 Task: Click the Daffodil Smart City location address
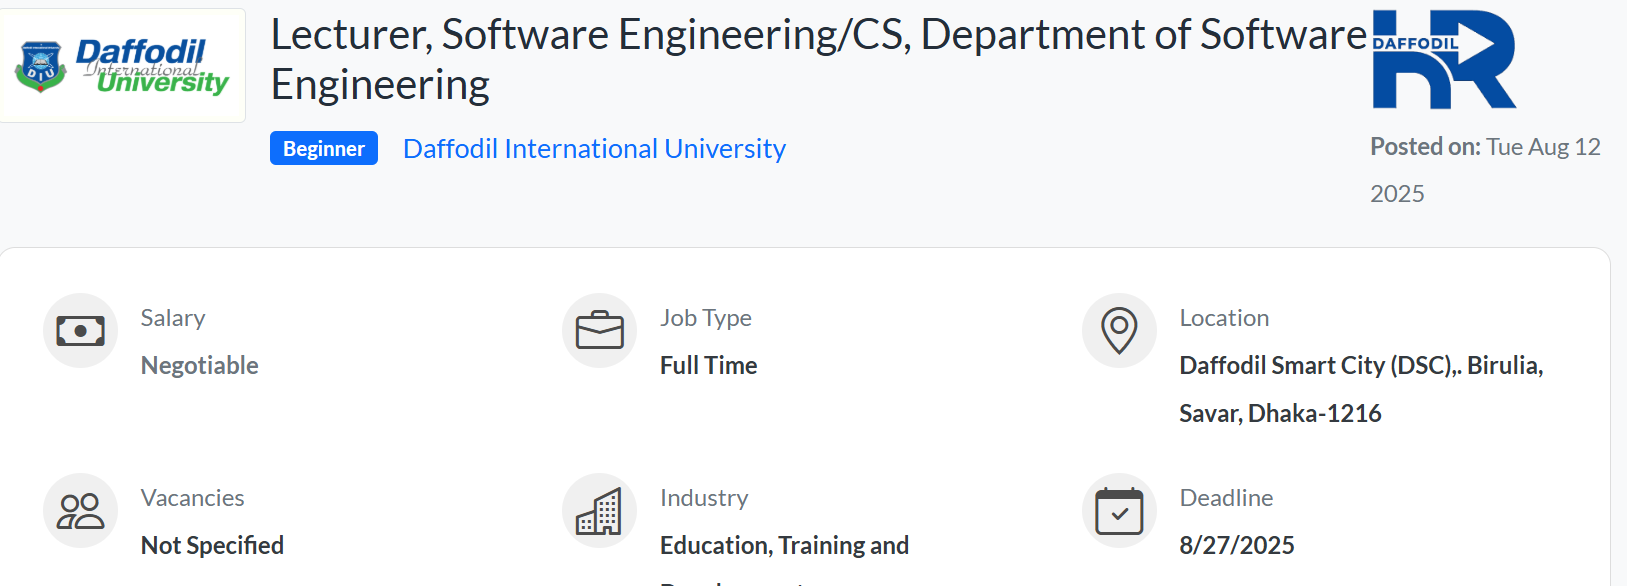[x=1361, y=389]
